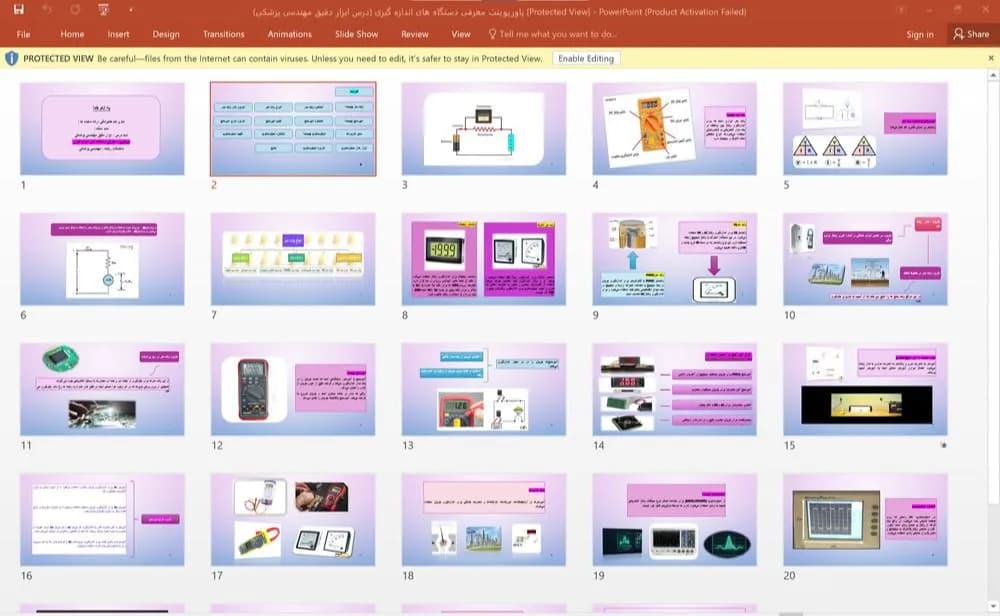Select slide 12 with red multimeter
Screen dimensions: 1000x616
(293, 389)
